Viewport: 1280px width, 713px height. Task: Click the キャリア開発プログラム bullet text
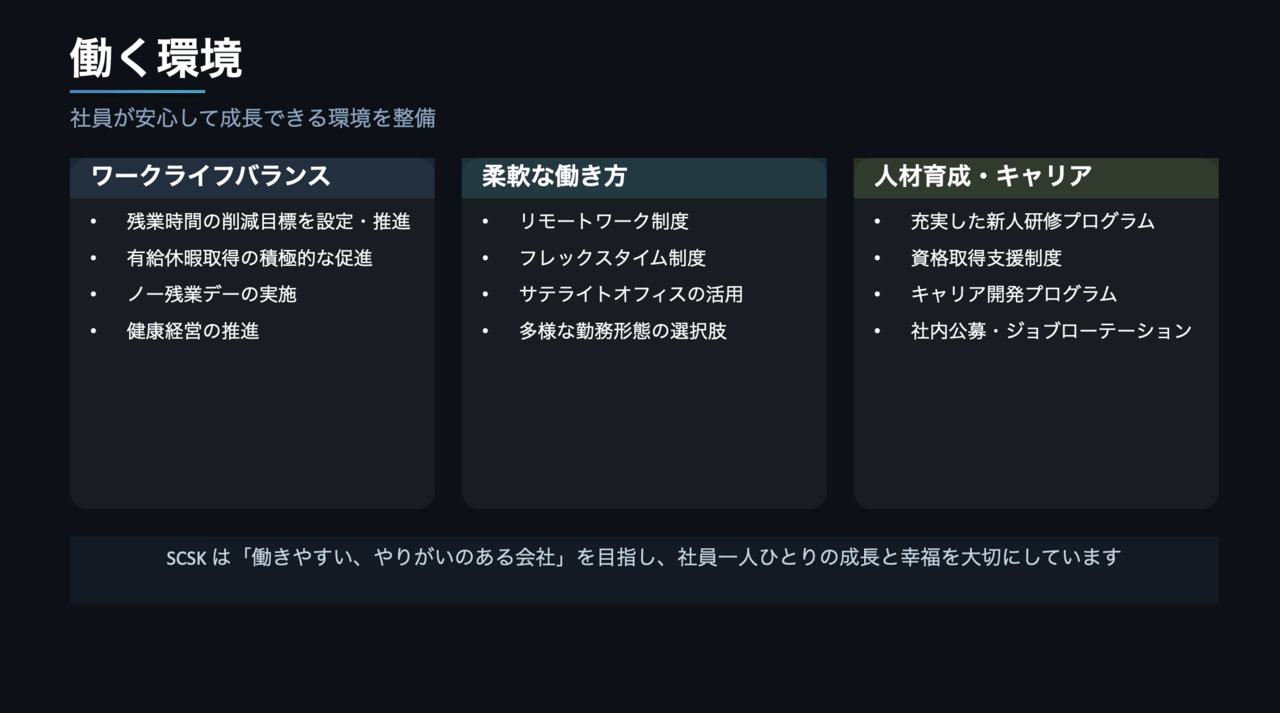(1014, 294)
